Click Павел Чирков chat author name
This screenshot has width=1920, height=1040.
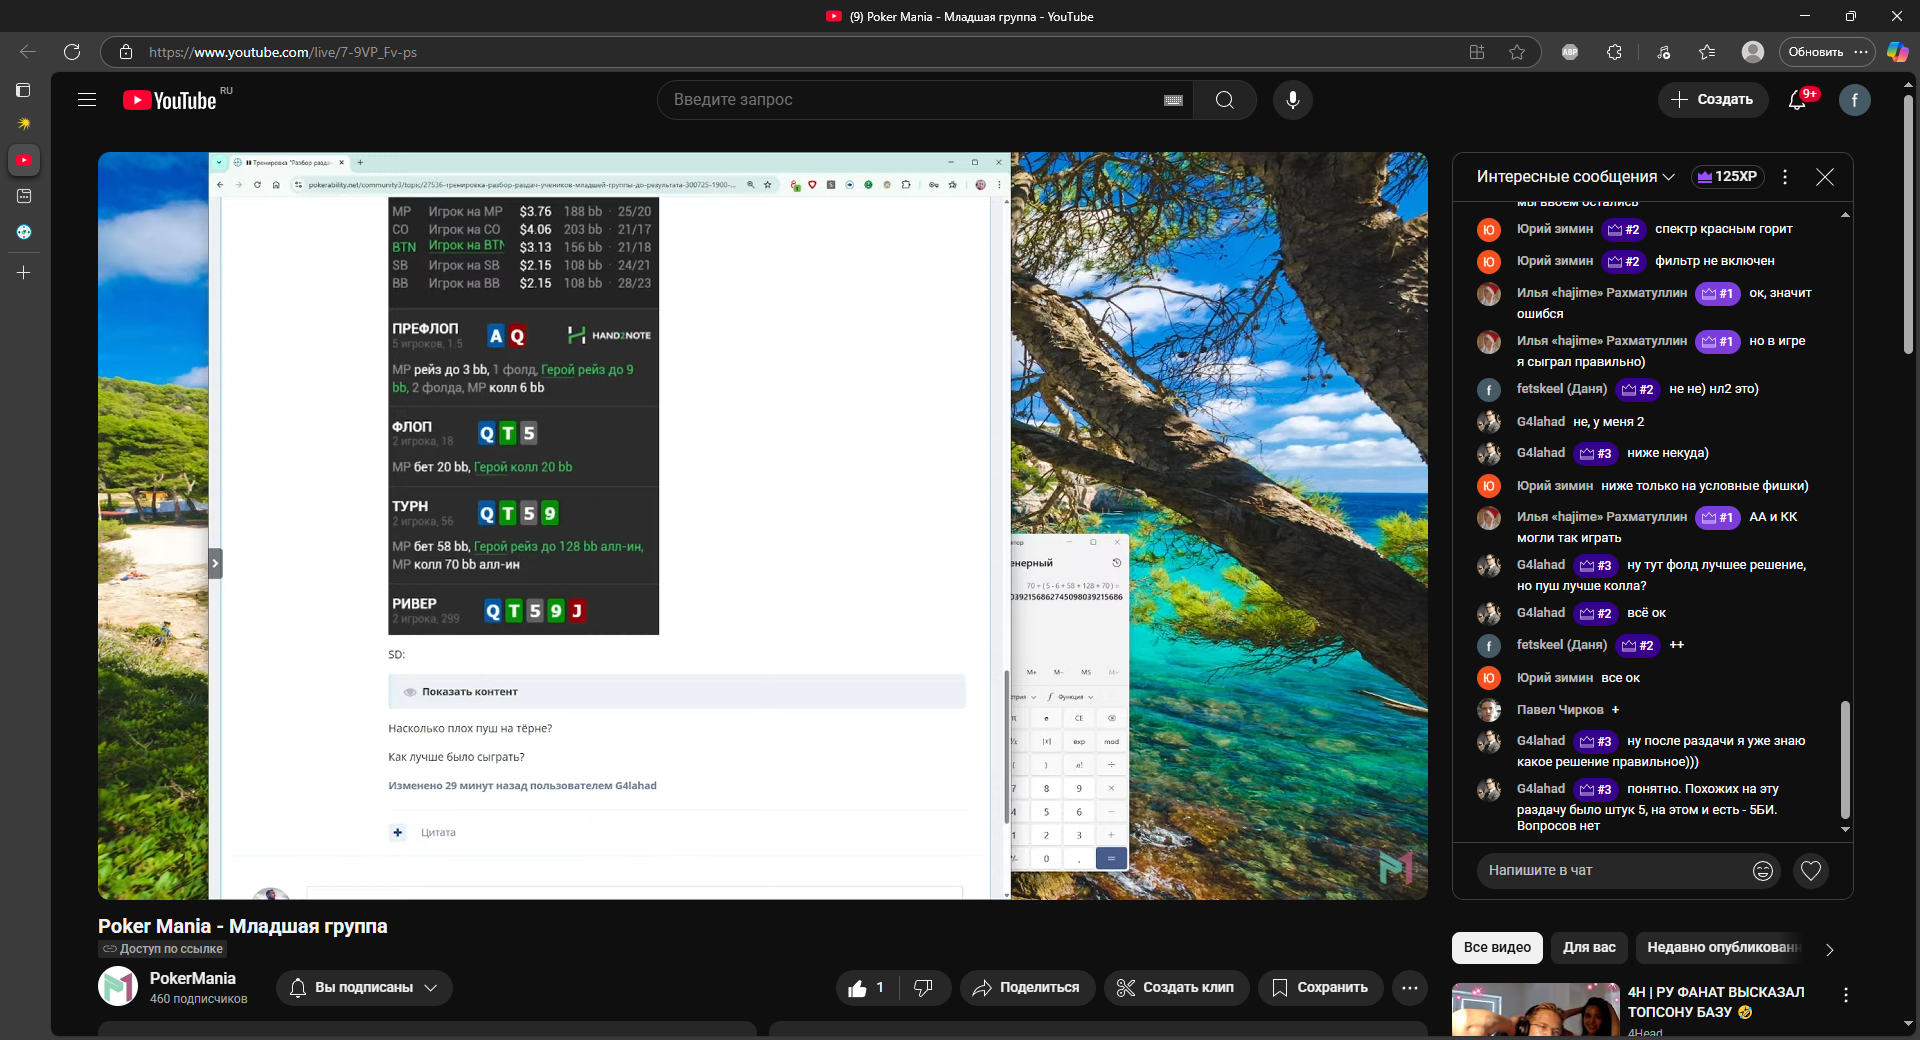click(x=1560, y=710)
